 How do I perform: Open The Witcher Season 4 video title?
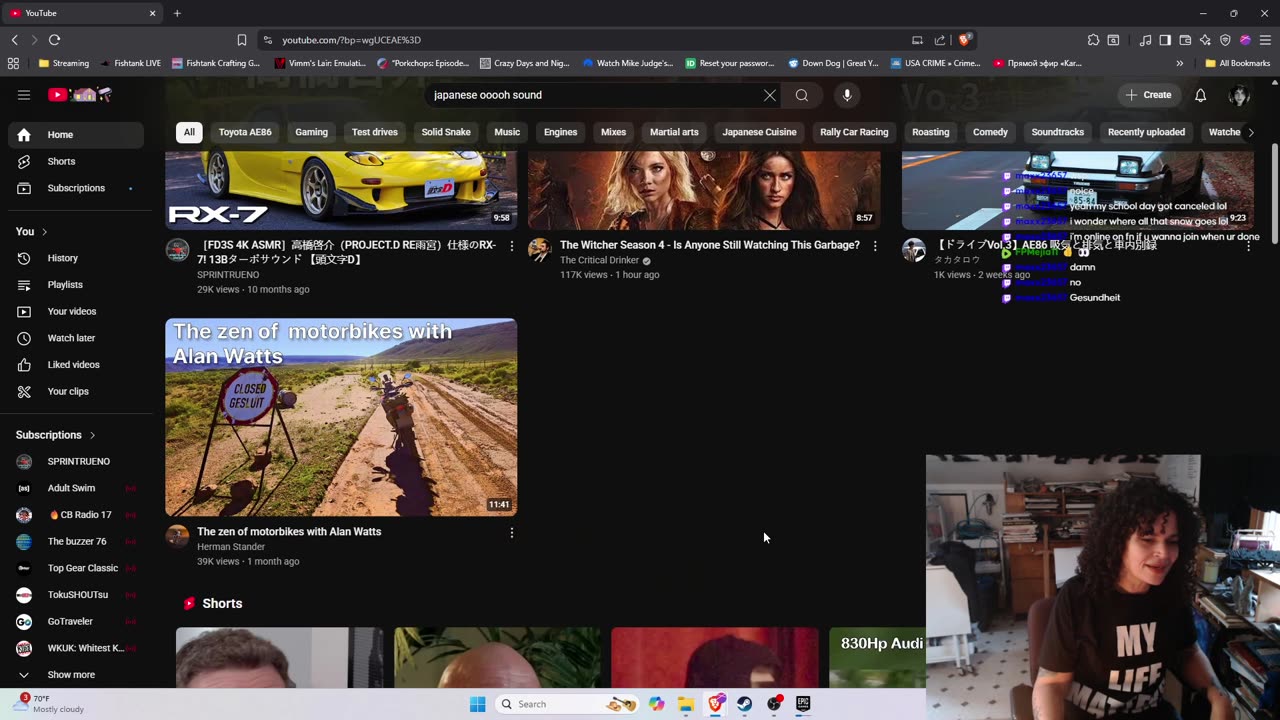[710, 245]
